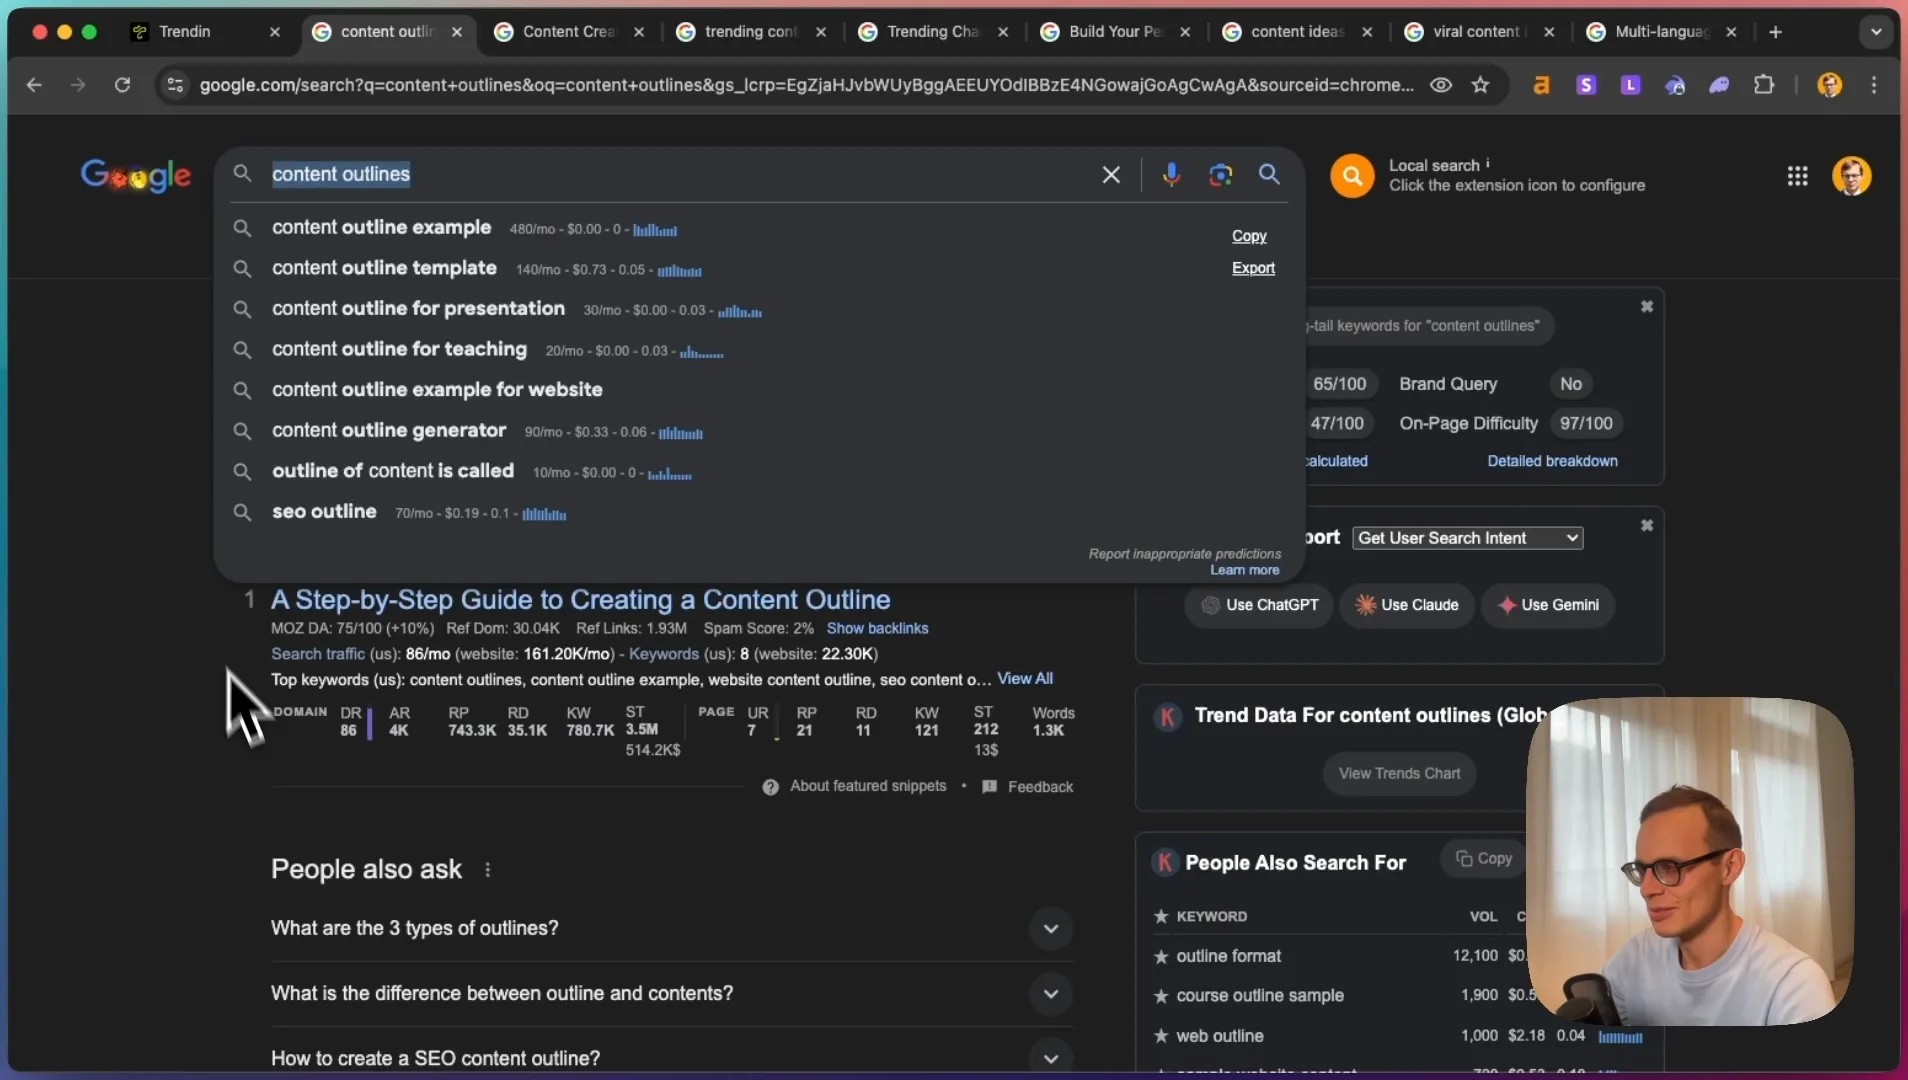The width and height of the screenshot is (1908, 1080).
Task: Clear the search box with X icon
Action: click(1111, 175)
